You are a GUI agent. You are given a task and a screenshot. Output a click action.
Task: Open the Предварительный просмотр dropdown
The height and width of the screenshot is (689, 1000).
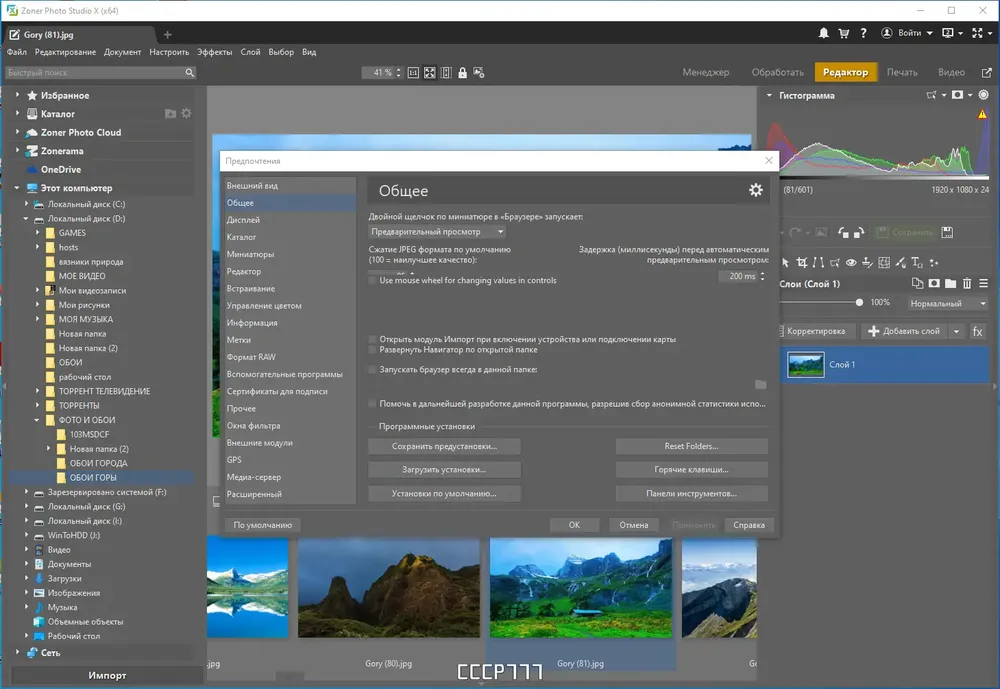438,232
